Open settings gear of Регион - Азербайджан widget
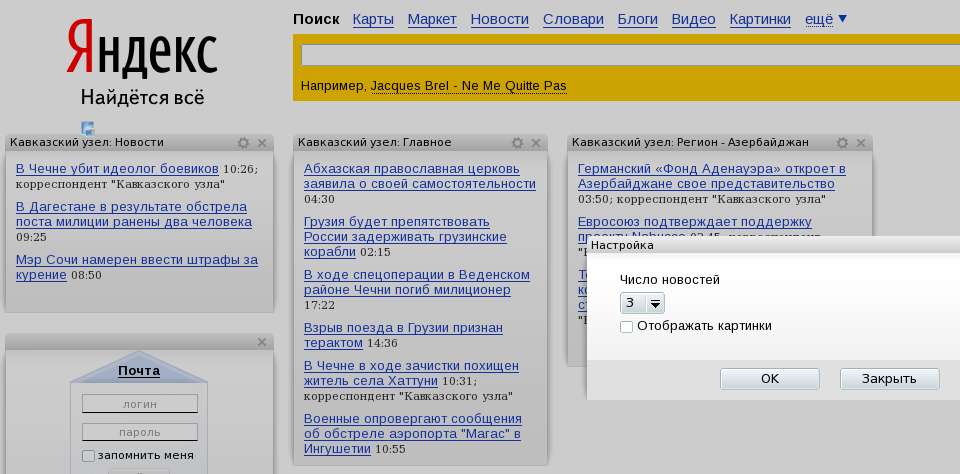Image resolution: width=960 pixels, height=474 pixels. click(842, 143)
